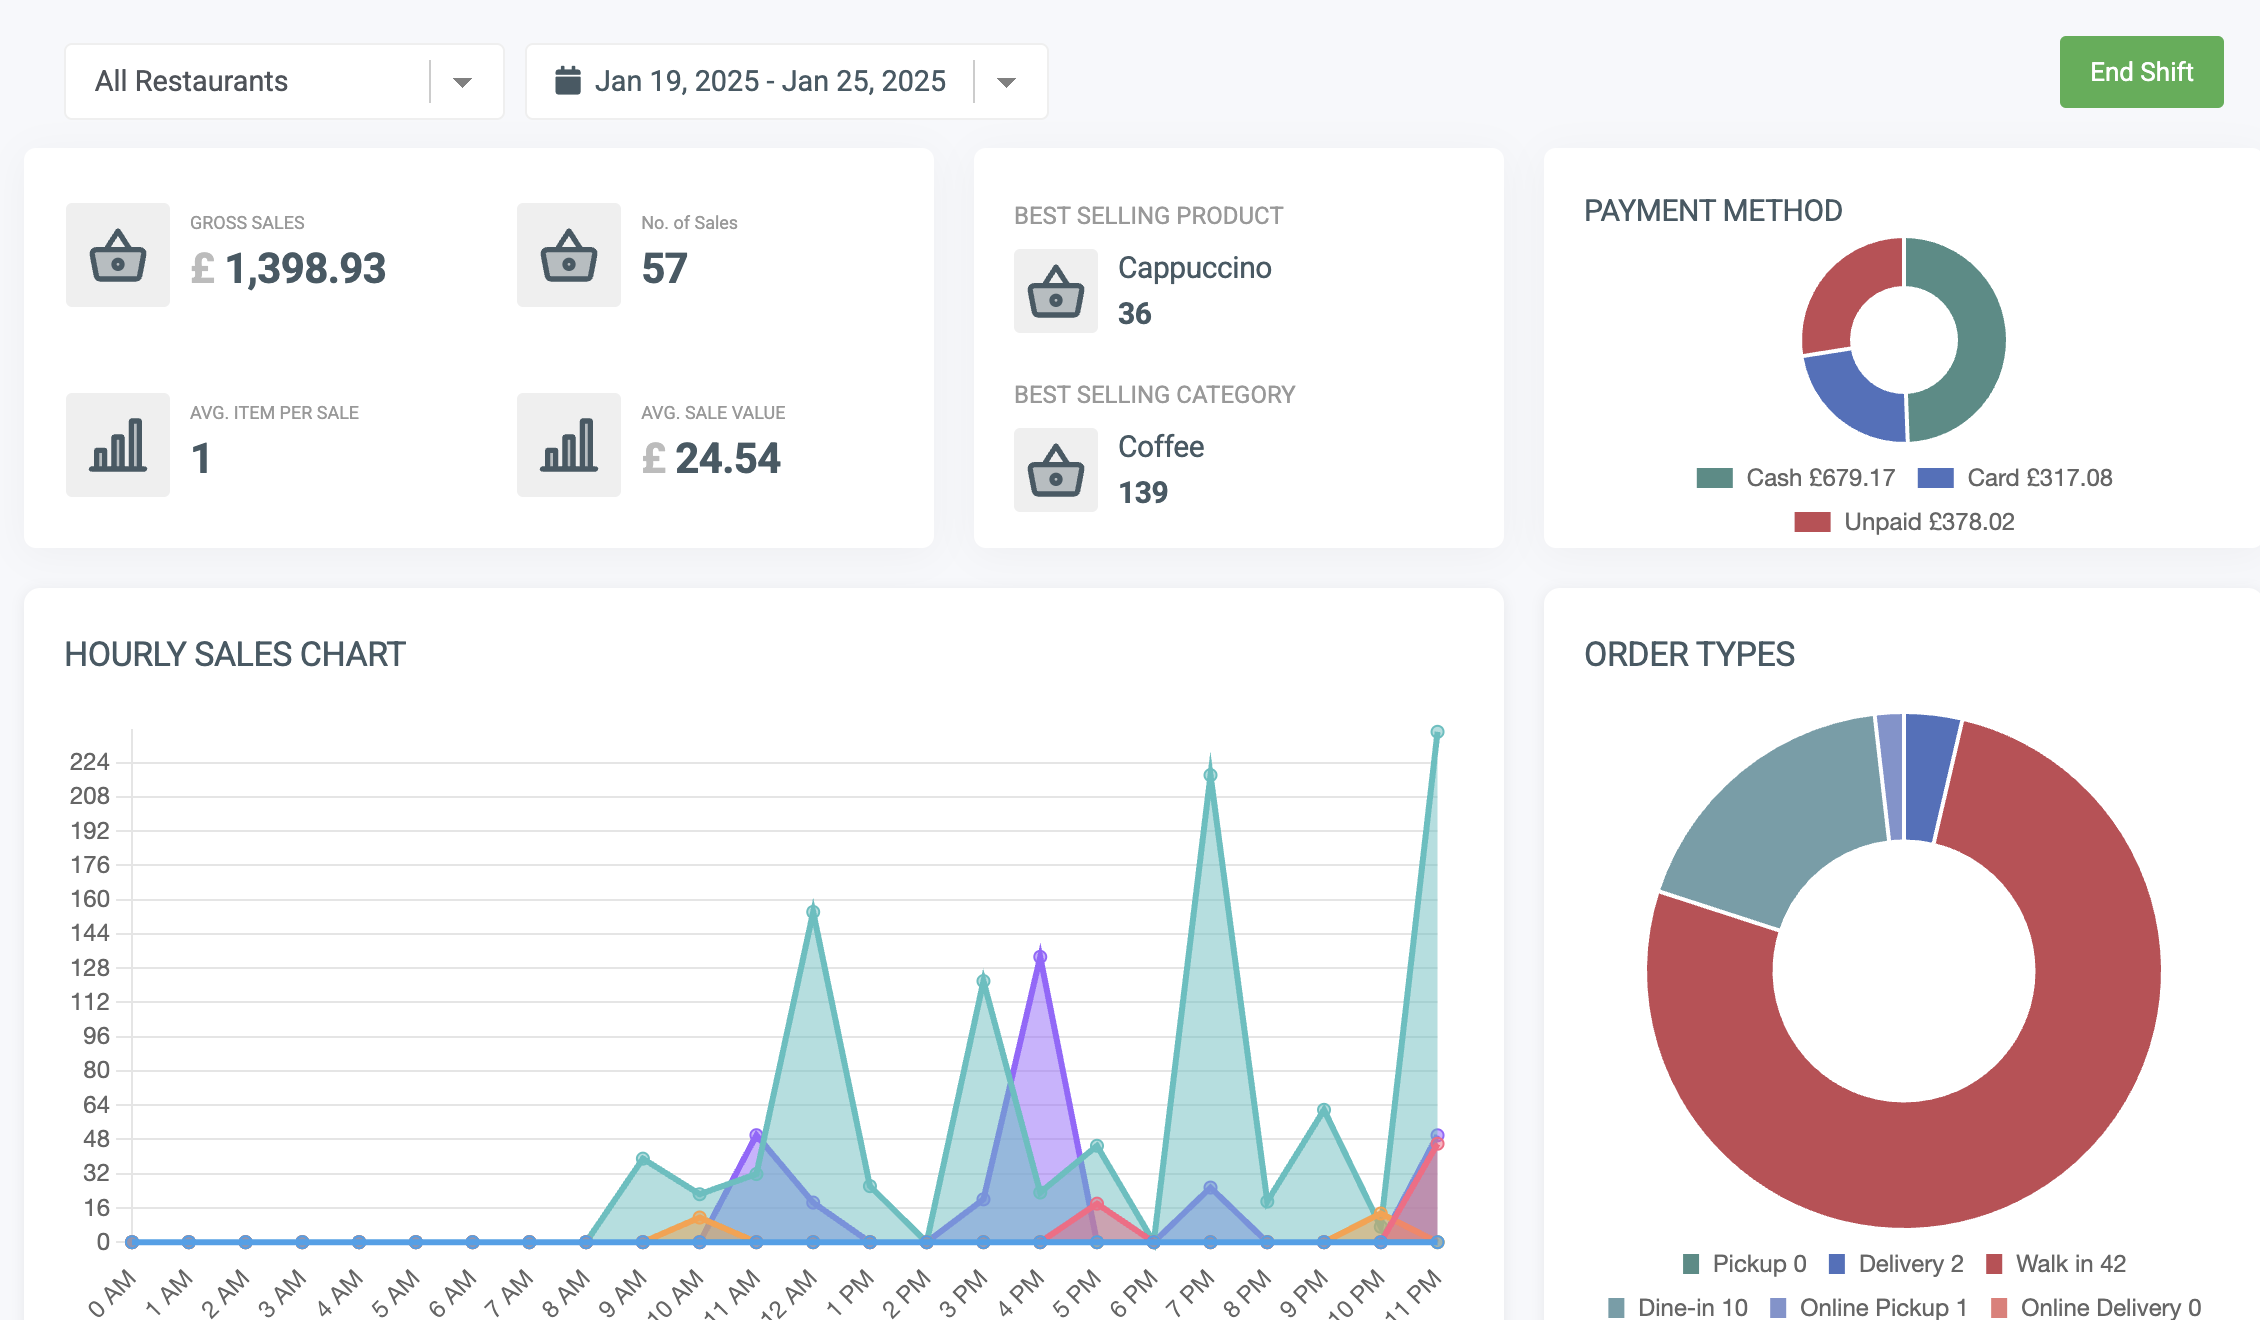Screen dimensions: 2260x1320
Task: Open the date range Jan 19 - Jan 25 picker
Action: pyautogui.click(x=786, y=81)
